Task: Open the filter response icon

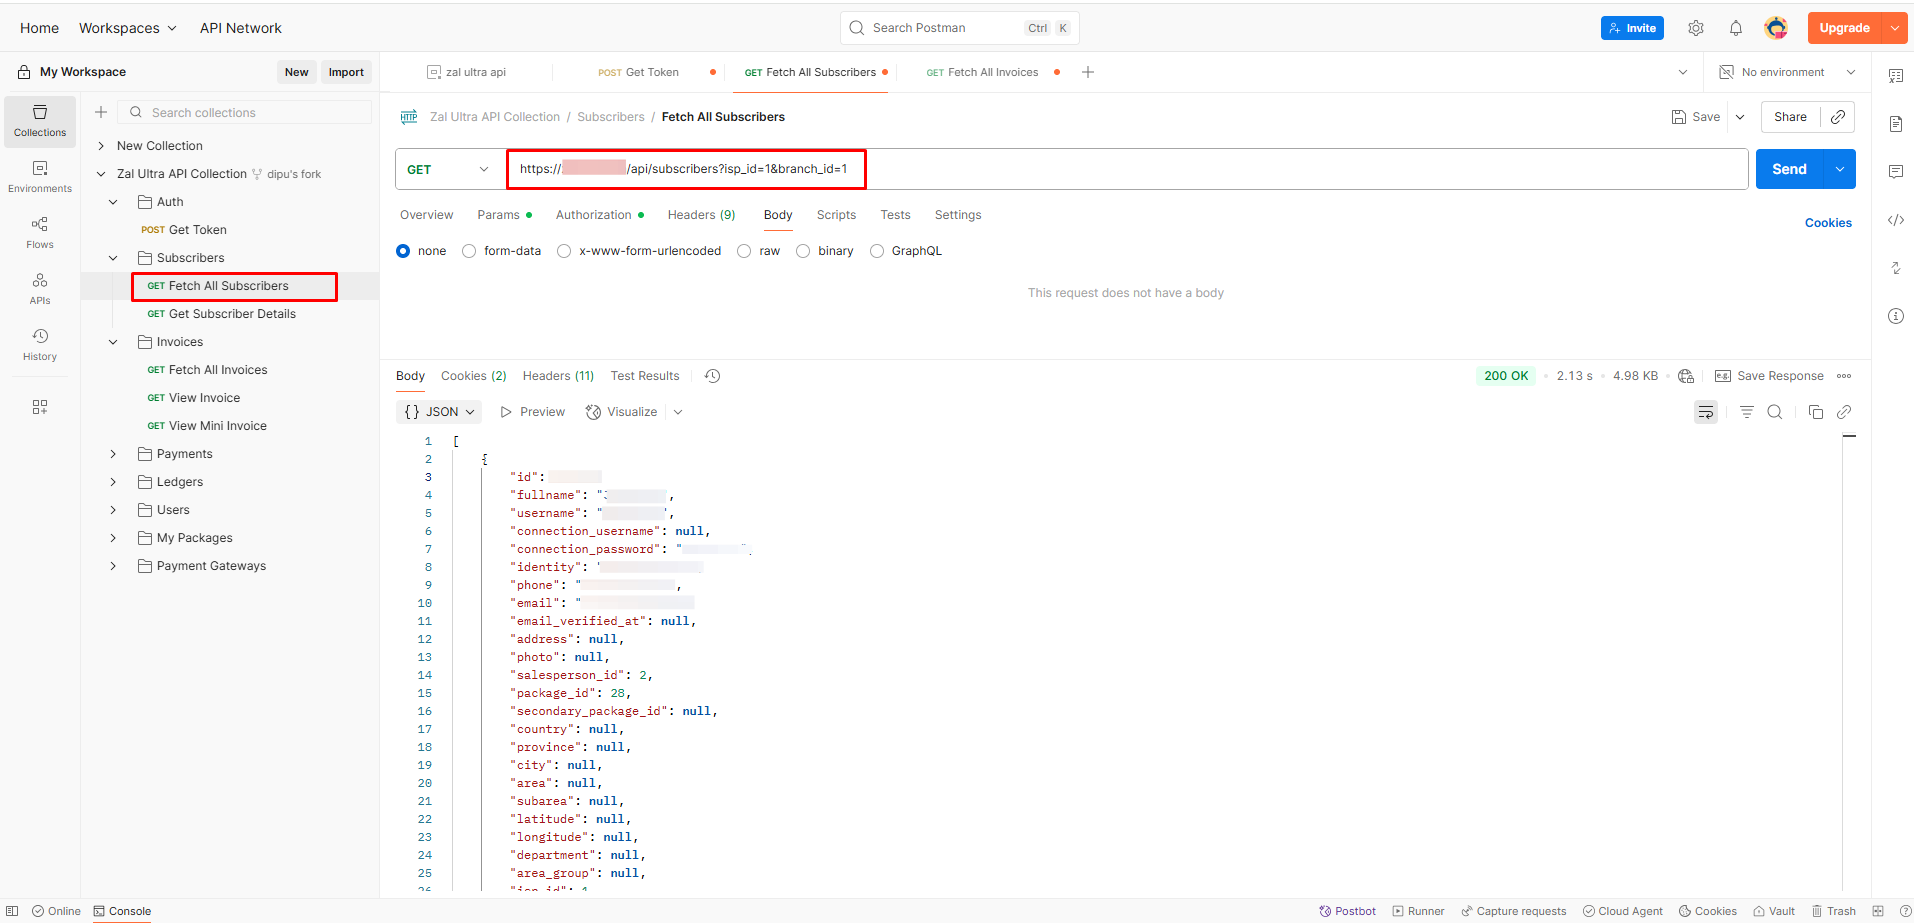Action: tap(1746, 412)
